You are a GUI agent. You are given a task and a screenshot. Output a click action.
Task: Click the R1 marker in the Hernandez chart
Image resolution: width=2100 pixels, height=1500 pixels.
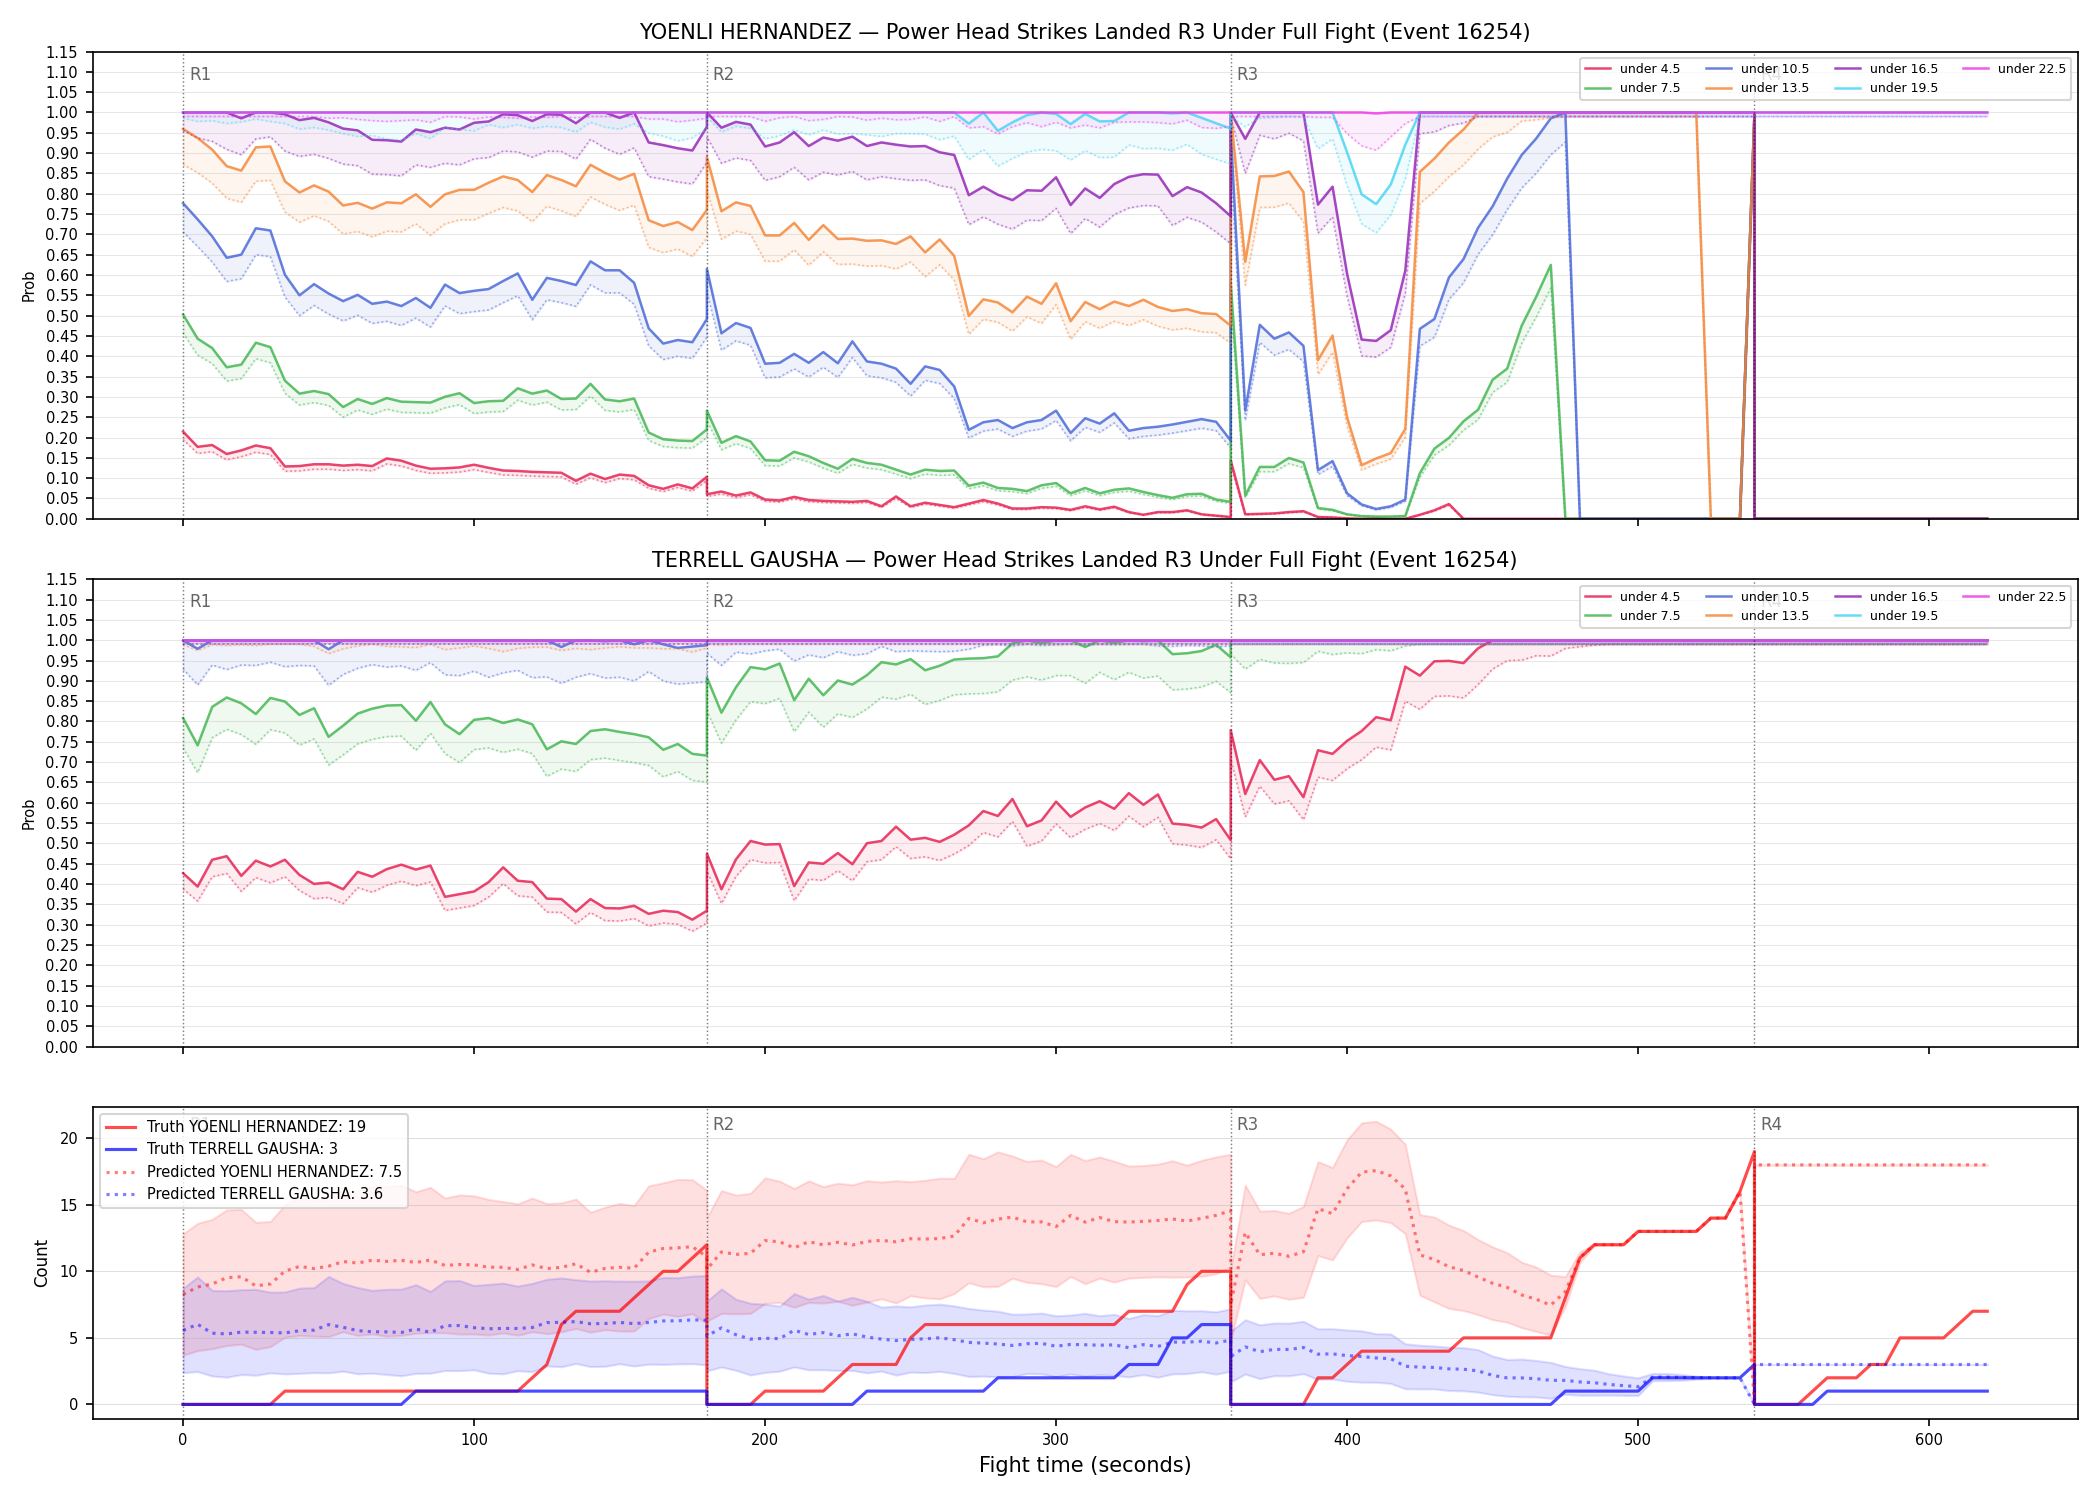tap(200, 74)
